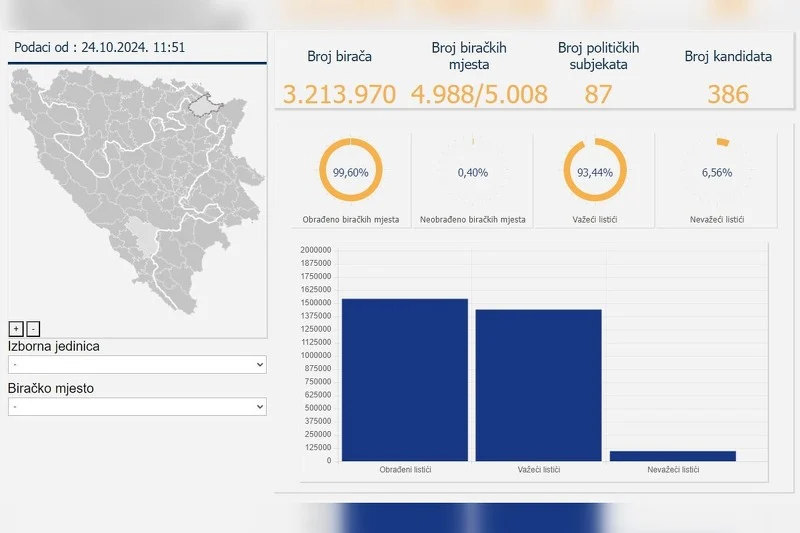Click the Obrađeno biračkih mjesta 99,60% donut
Image resolution: width=800 pixels, height=533 pixels.
click(x=350, y=171)
